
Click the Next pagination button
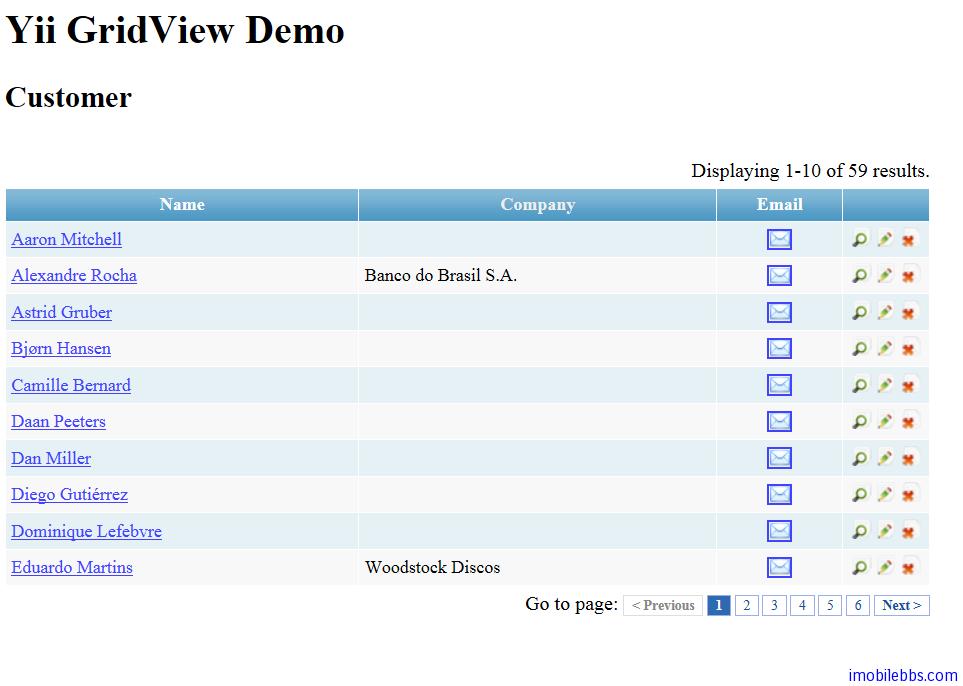point(901,605)
